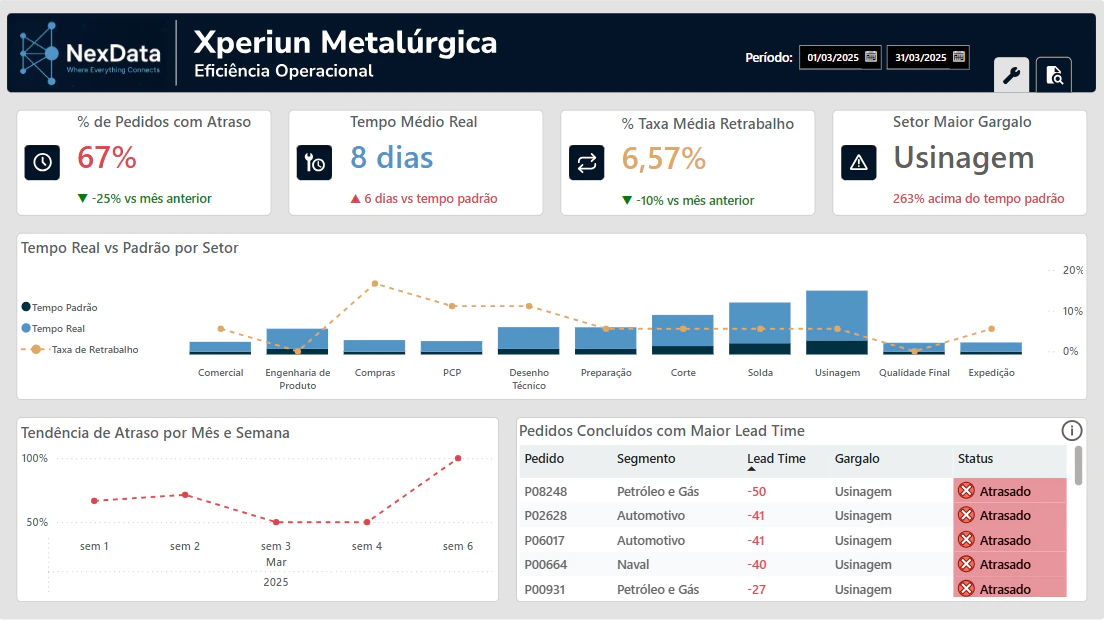
Task: Click the sem 2 data point on trend chart
Action: pos(185,495)
